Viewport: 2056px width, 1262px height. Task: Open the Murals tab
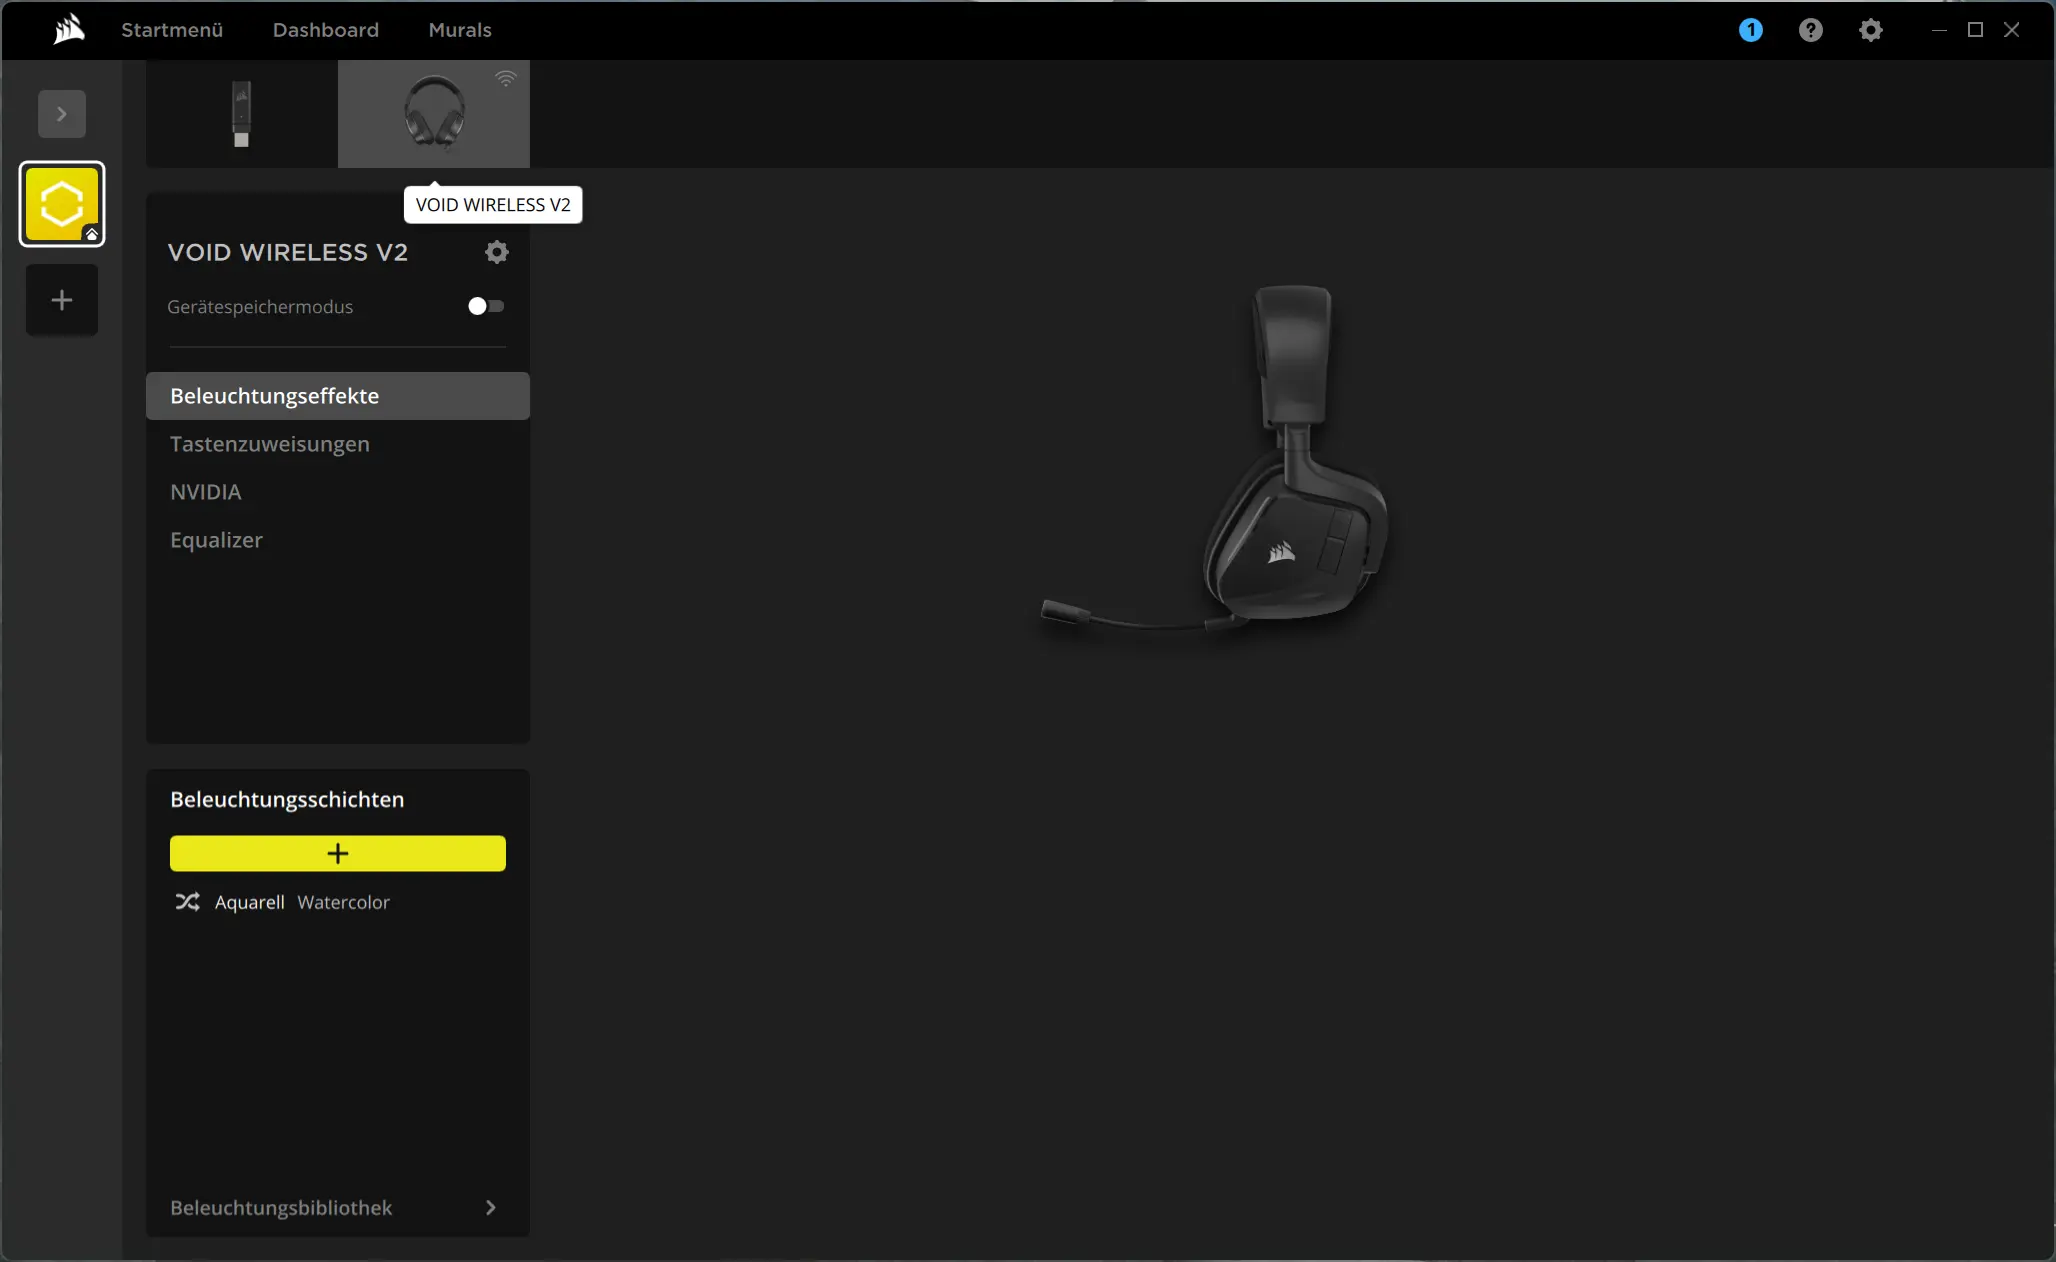(x=459, y=30)
